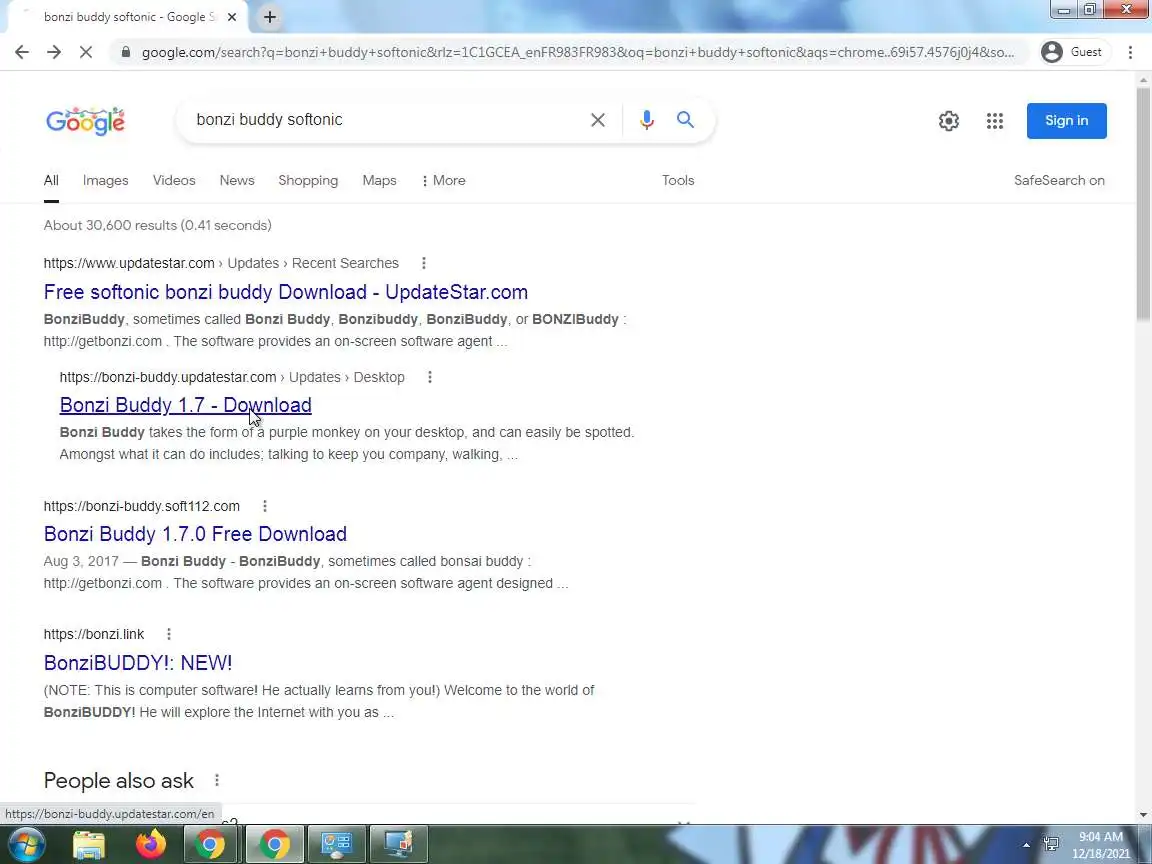
Task: Submit search with magnifying glass icon
Action: coord(685,120)
